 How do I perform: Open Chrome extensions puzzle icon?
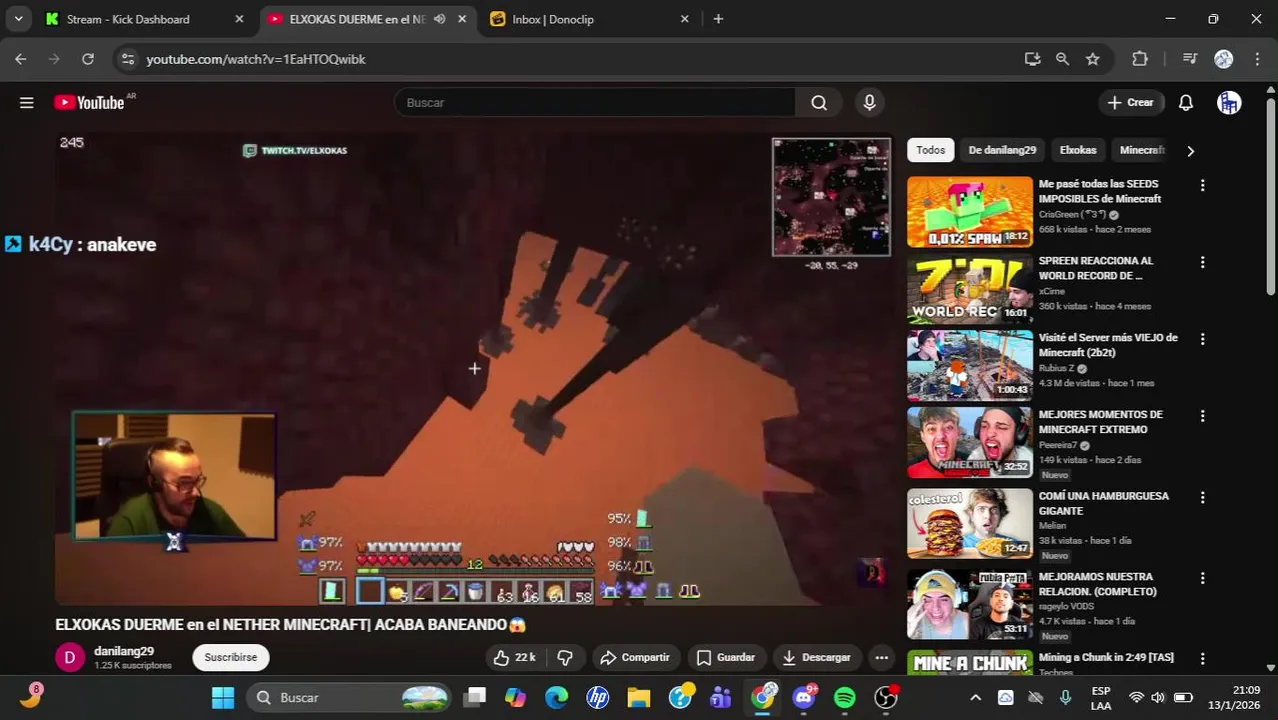[1140, 59]
